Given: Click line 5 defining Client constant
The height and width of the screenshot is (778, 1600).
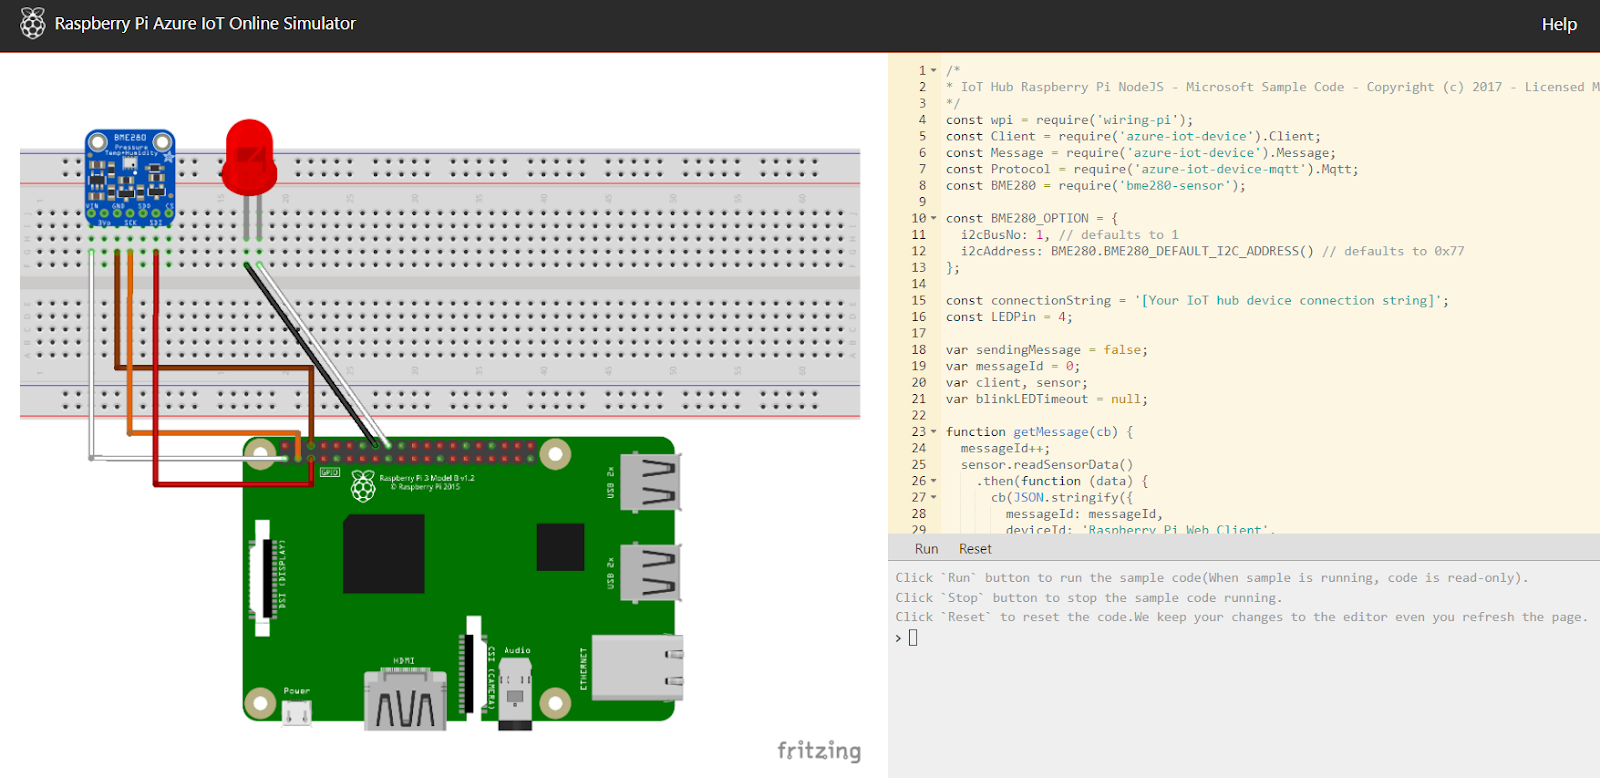Looking at the screenshot, I should coord(1133,136).
